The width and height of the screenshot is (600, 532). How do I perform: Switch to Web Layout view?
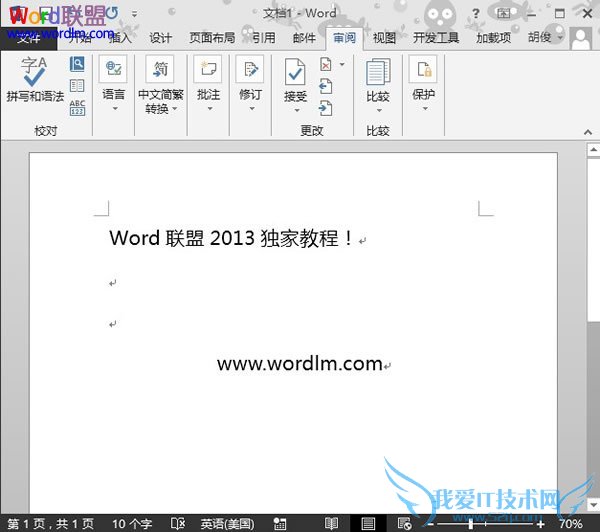[x=404, y=523]
